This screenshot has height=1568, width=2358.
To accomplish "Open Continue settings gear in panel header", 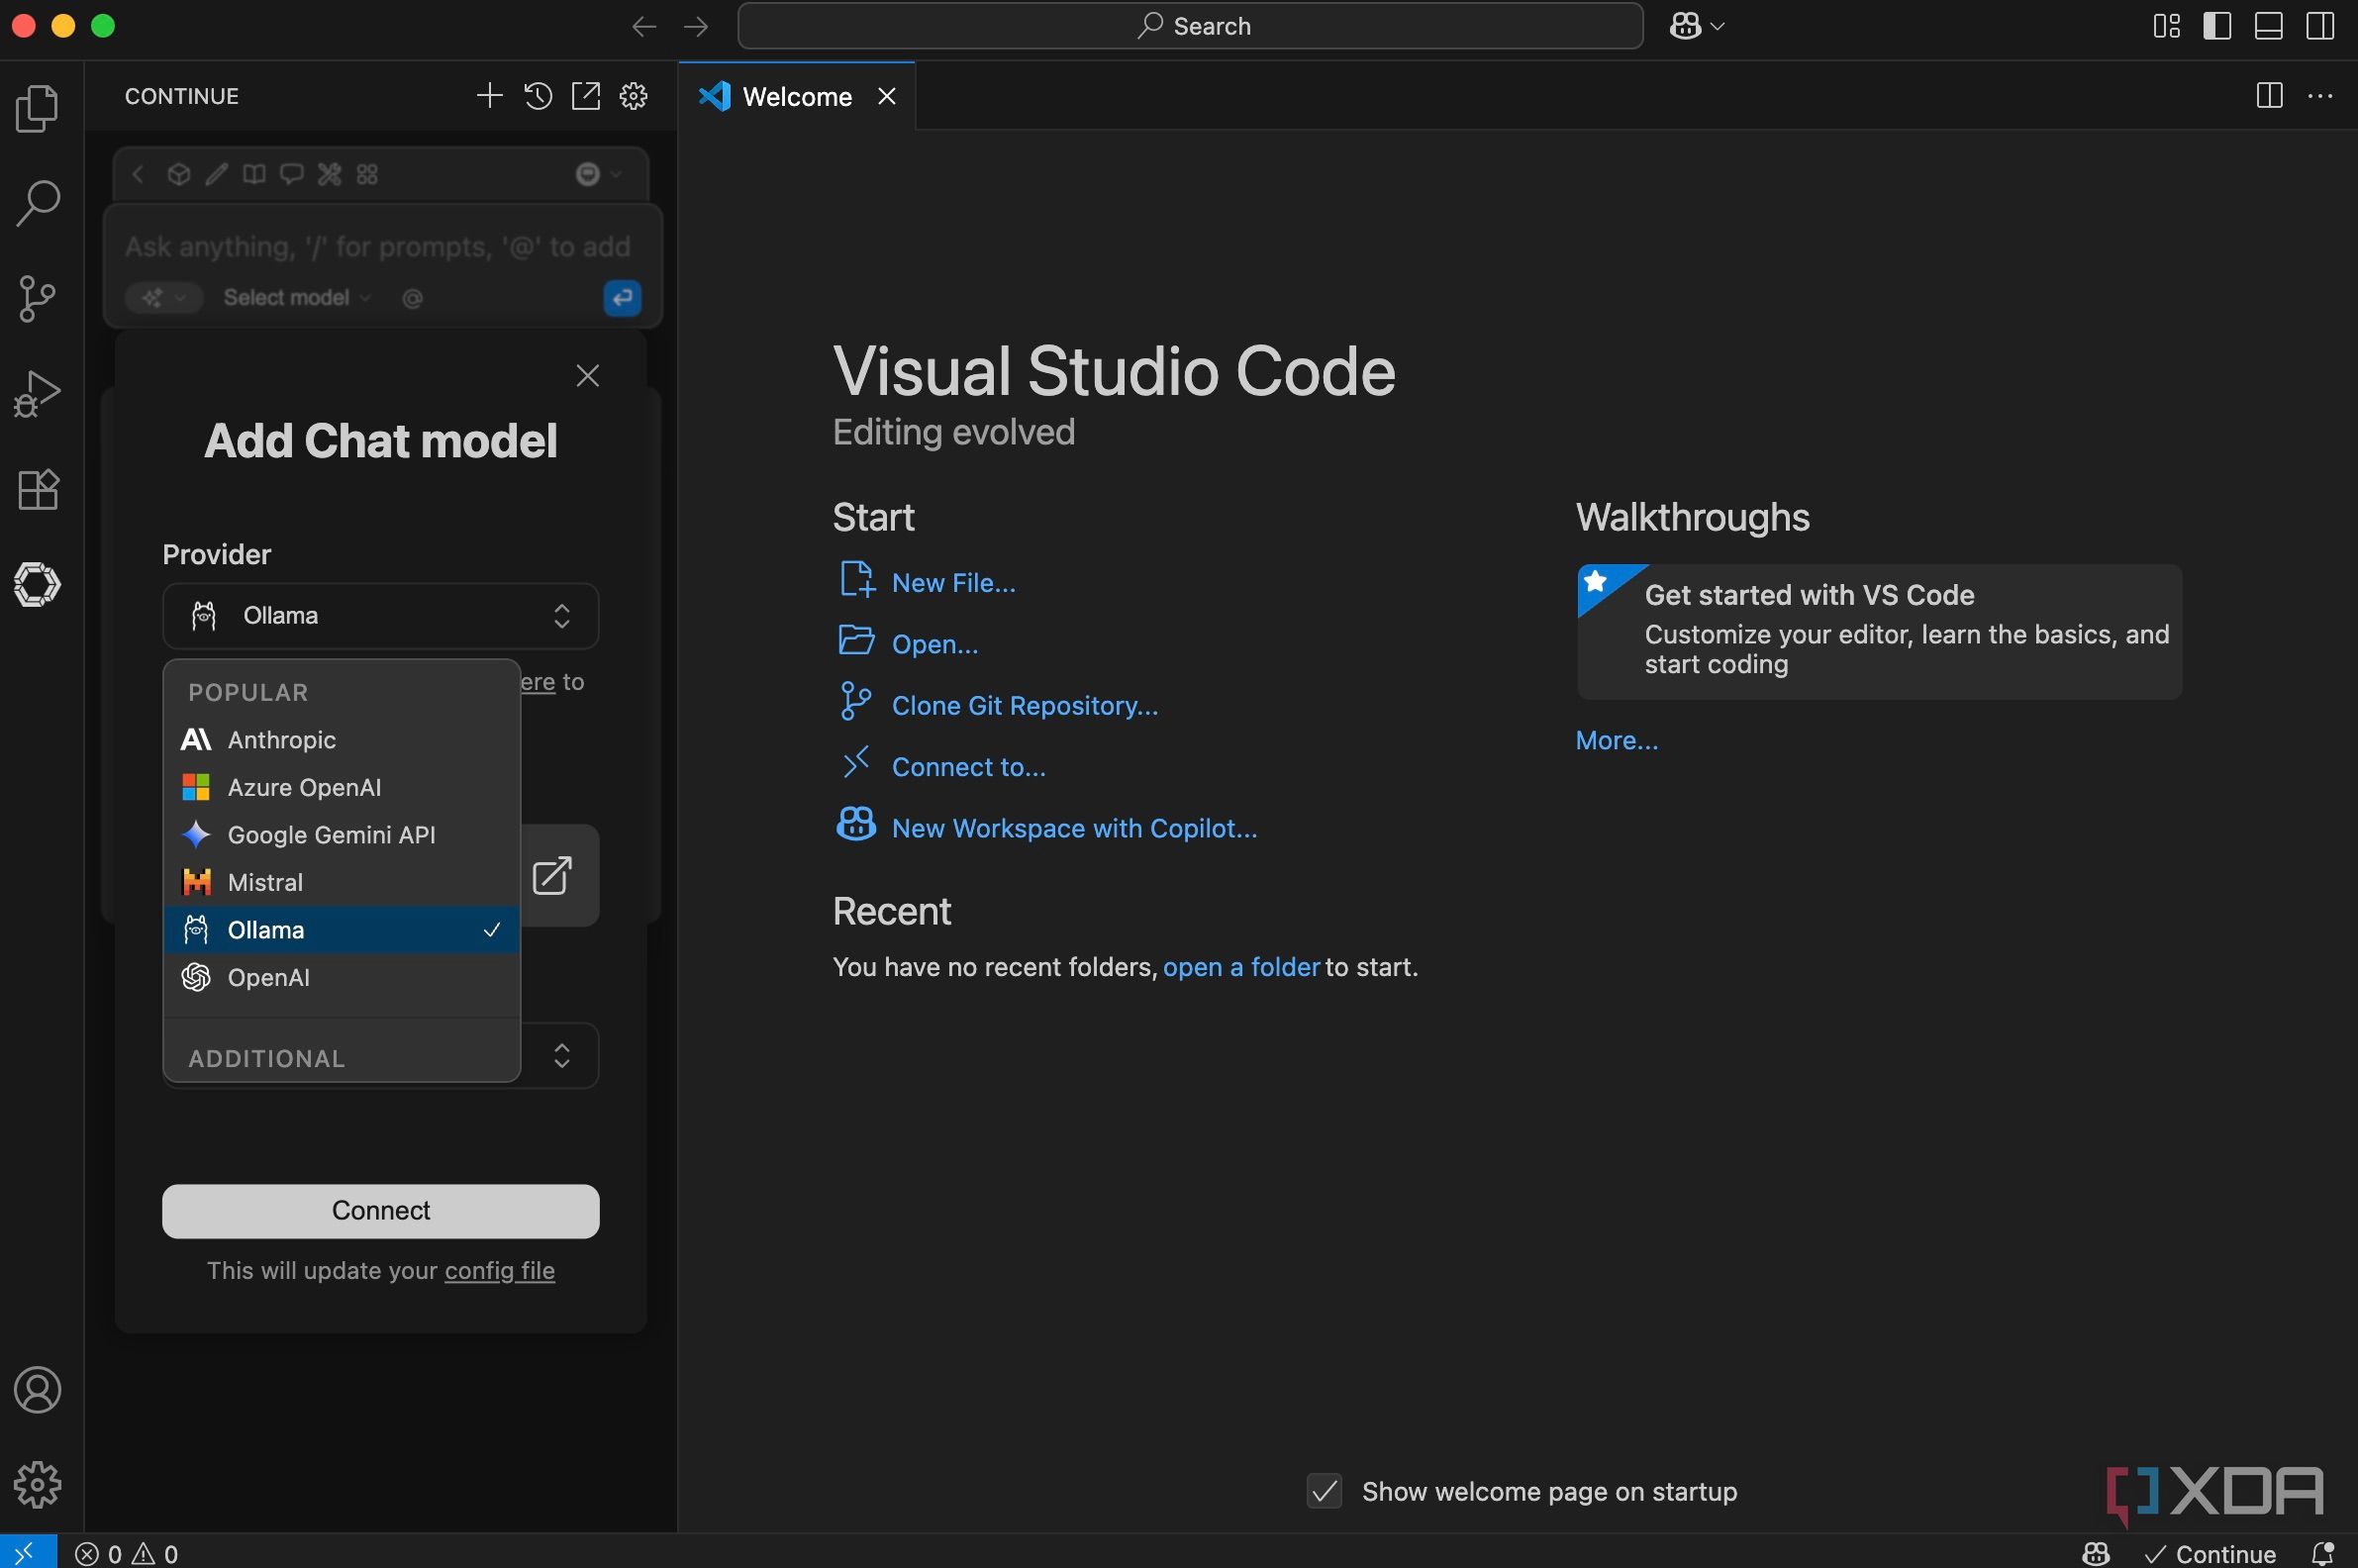I will (634, 96).
